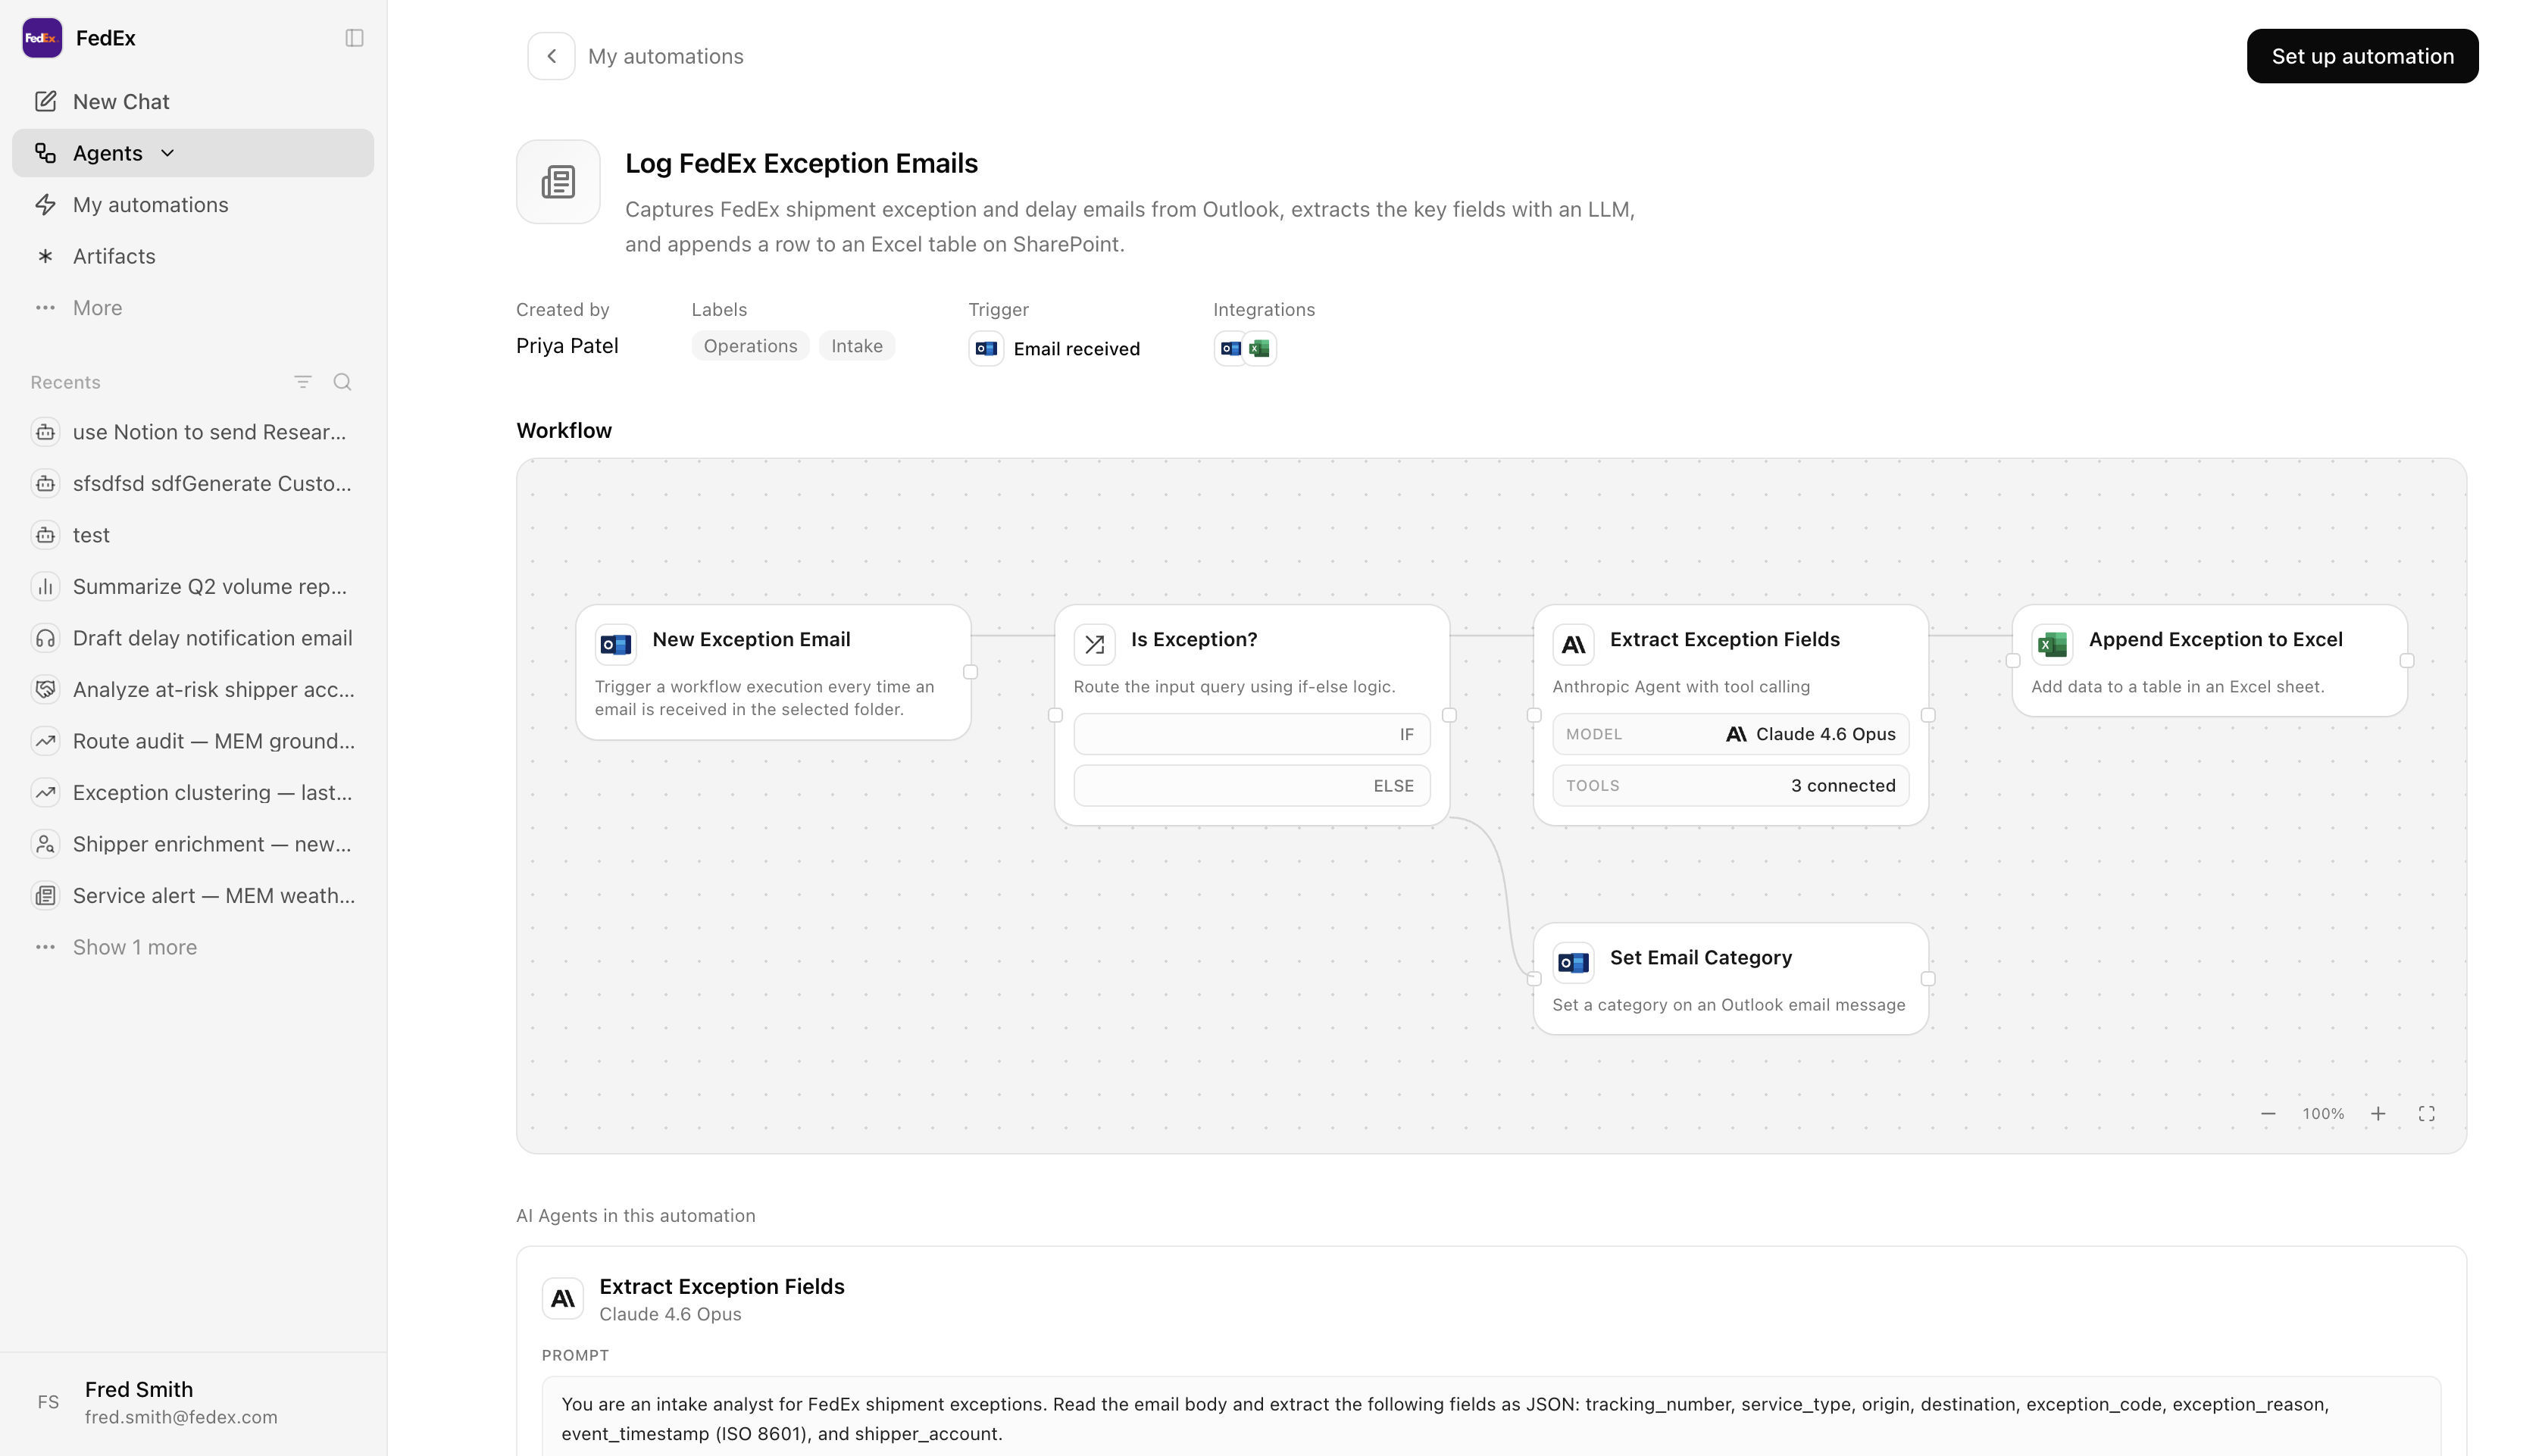This screenshot has width=2545, height=1456.
Task: Click Excel icon on Append Exception node
Action: point(2052,645)
